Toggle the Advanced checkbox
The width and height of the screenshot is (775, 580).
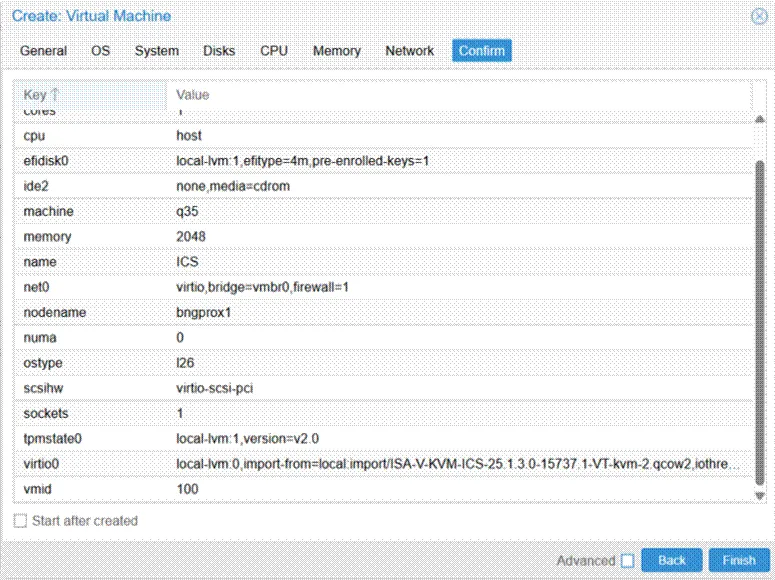point(628,561)
